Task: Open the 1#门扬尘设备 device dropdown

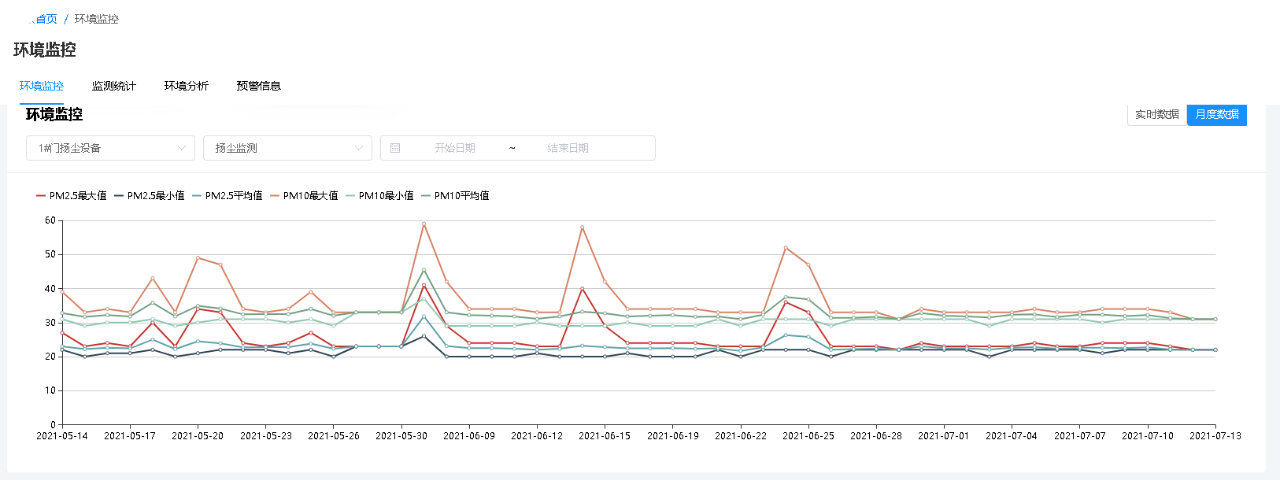Action: click(x=110, y=148)
